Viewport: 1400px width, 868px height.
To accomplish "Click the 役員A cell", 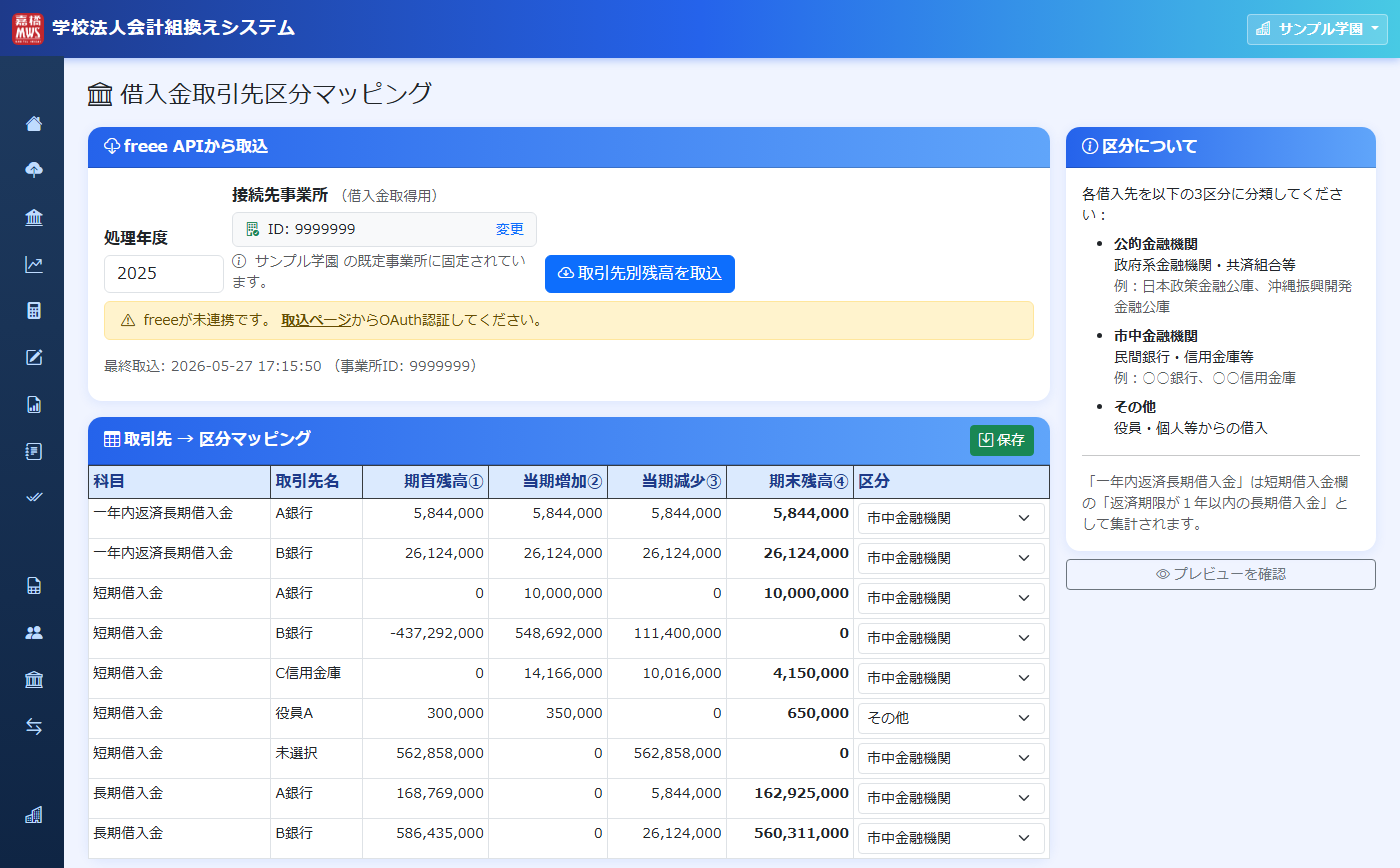I will click(x=317, y=718).
